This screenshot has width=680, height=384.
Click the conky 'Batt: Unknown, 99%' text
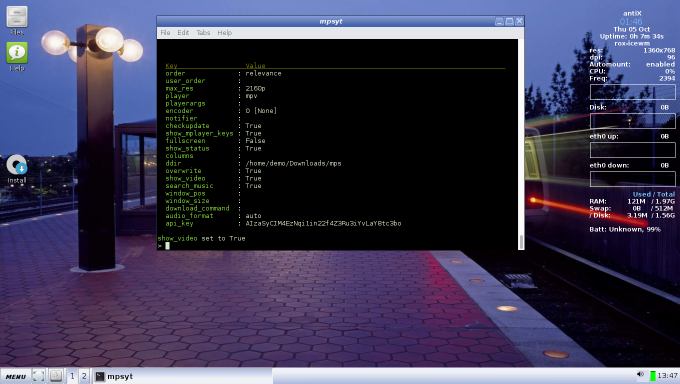coord(625,229)
